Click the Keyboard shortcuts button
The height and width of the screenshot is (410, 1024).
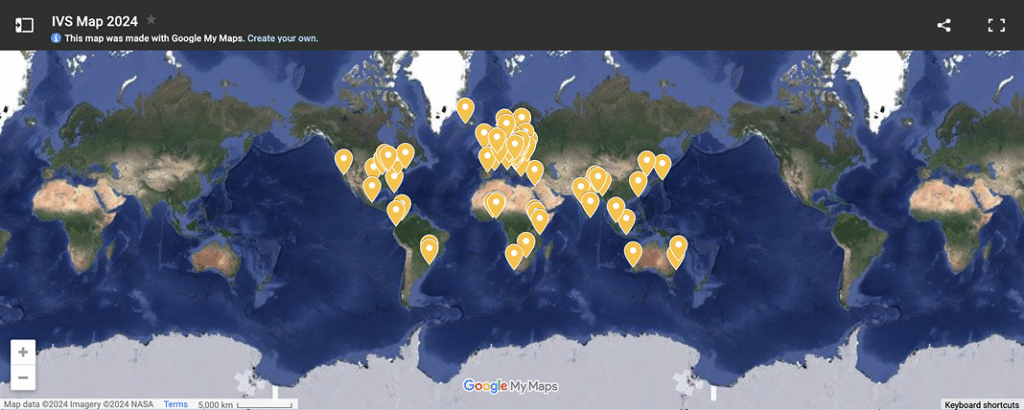(x=981, y=404)
